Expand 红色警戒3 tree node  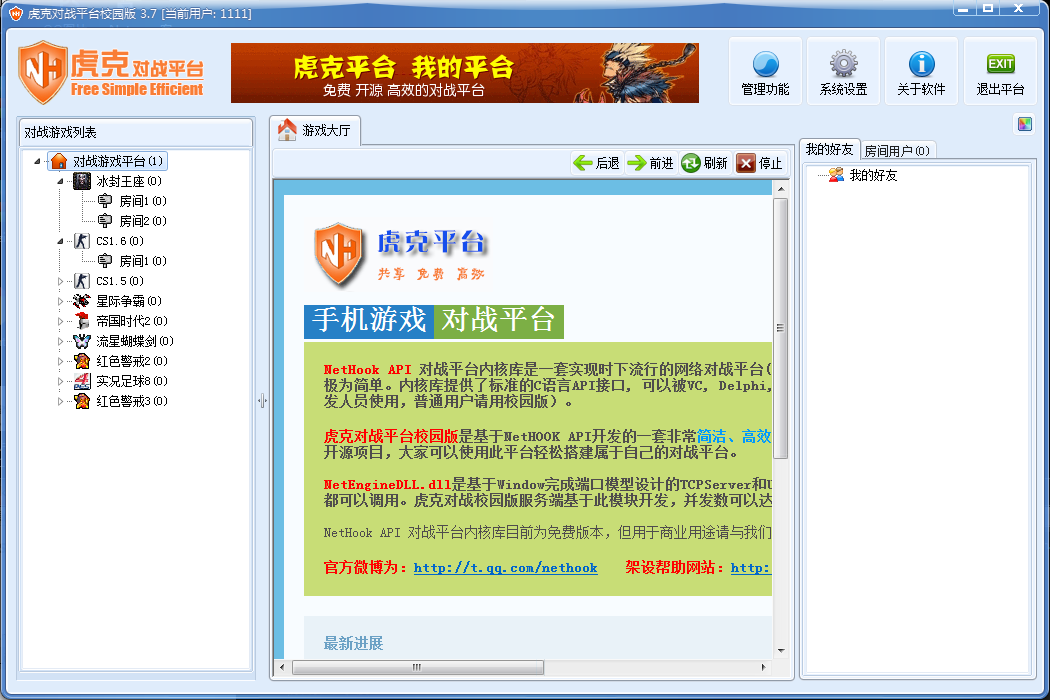pyautogui.click(x=60, y=401)
